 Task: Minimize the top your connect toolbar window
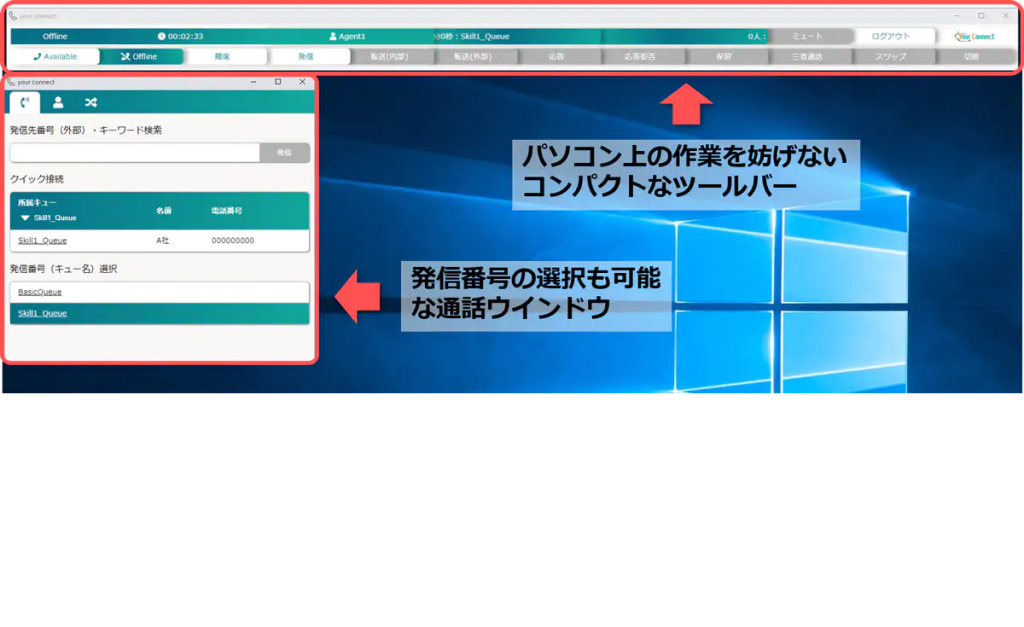coord(957,16)
